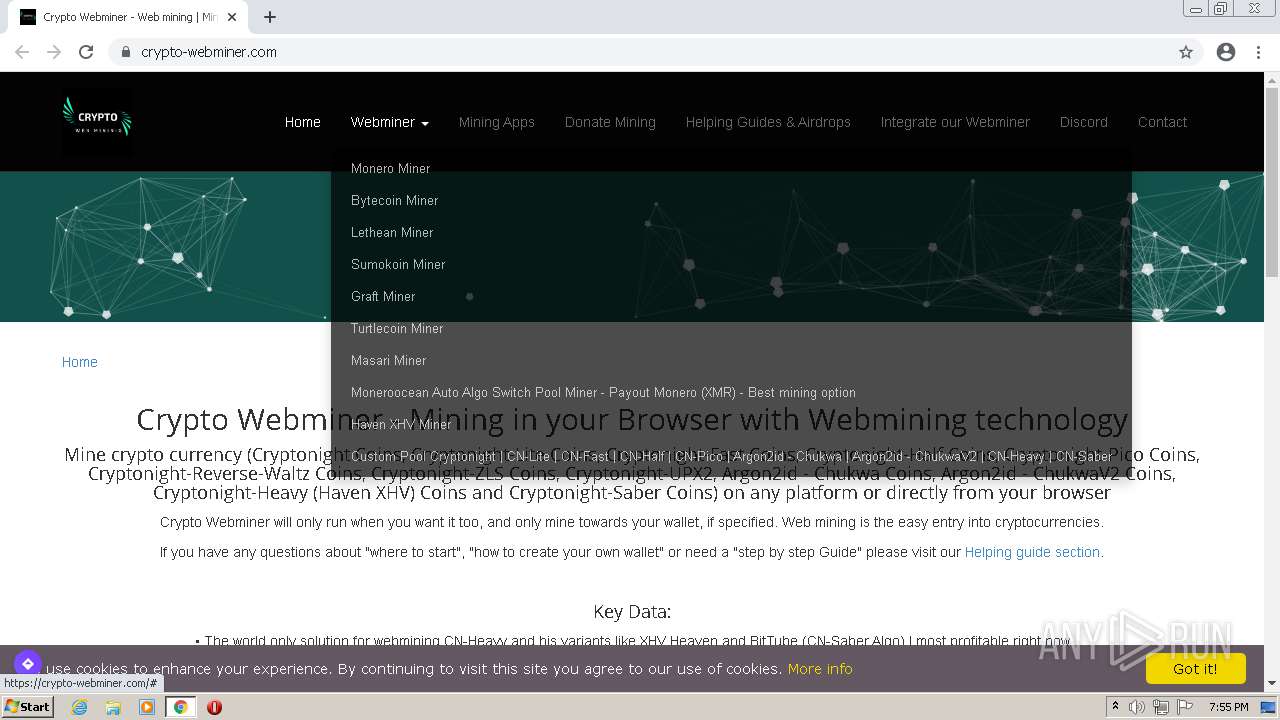Click the site lock icon
This screenshot has width=1280, height=720.
pyautogui.click(x=125, y=52)
